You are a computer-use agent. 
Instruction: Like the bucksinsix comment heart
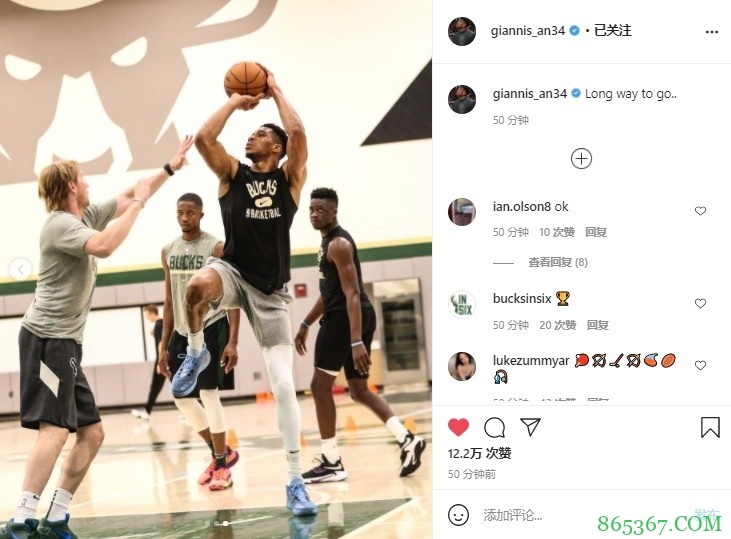(x=700, y=304)
